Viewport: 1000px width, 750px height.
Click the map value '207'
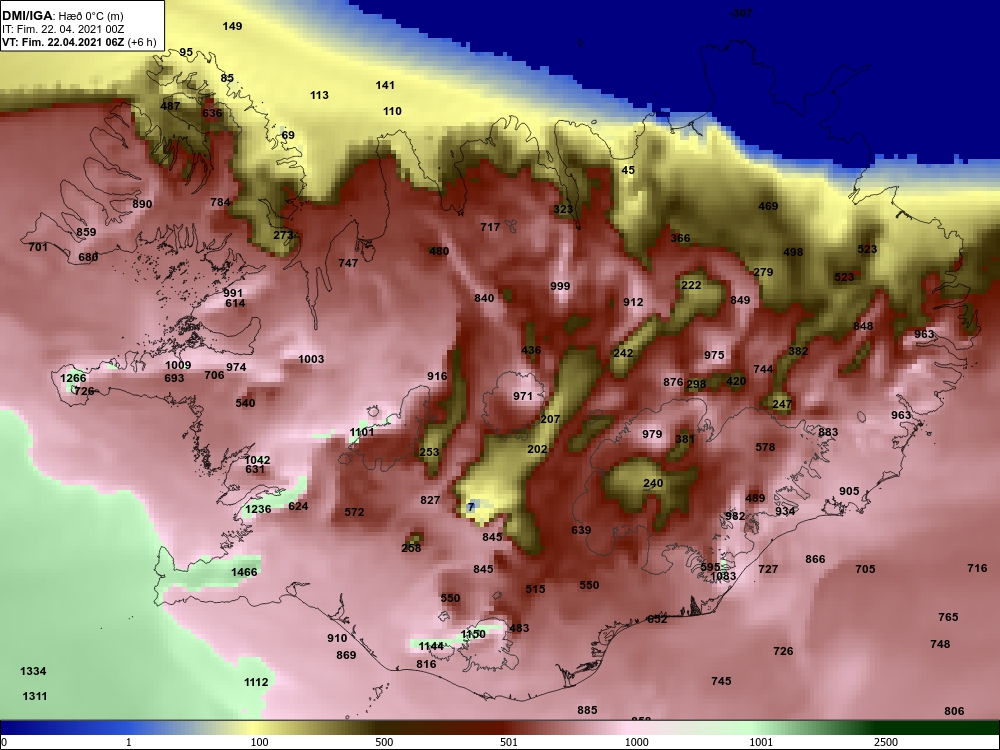pos(550,420)
